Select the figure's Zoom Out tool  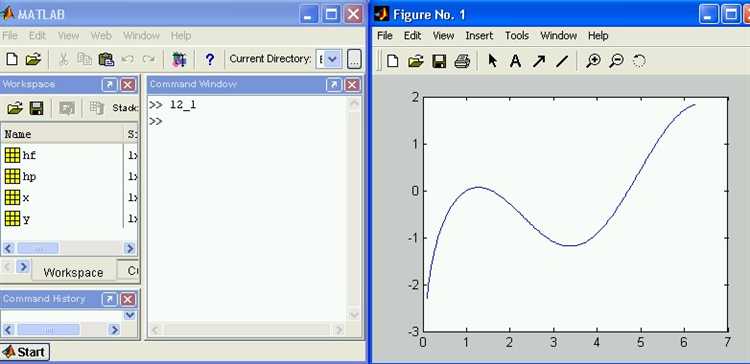point(617,61)
